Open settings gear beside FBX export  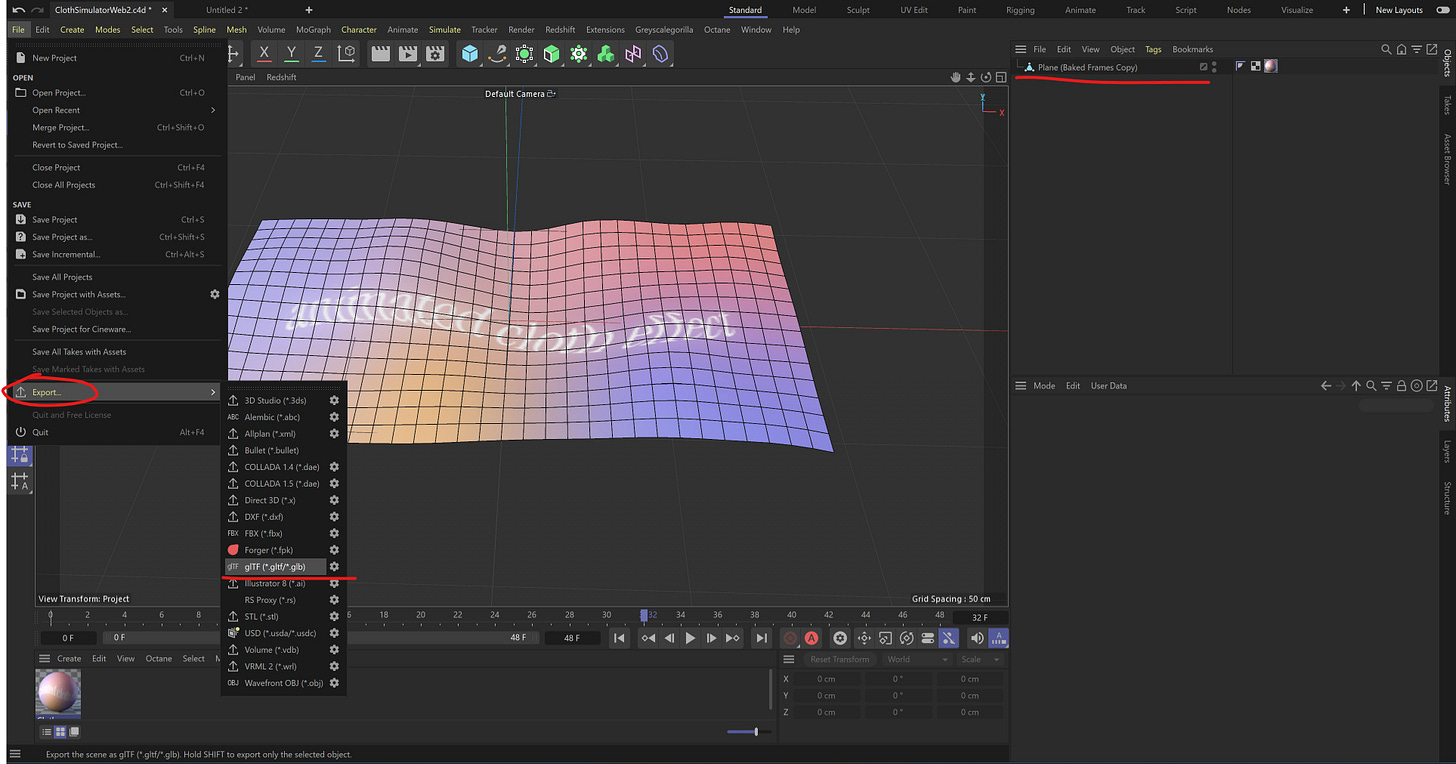[x=334, y=533]
